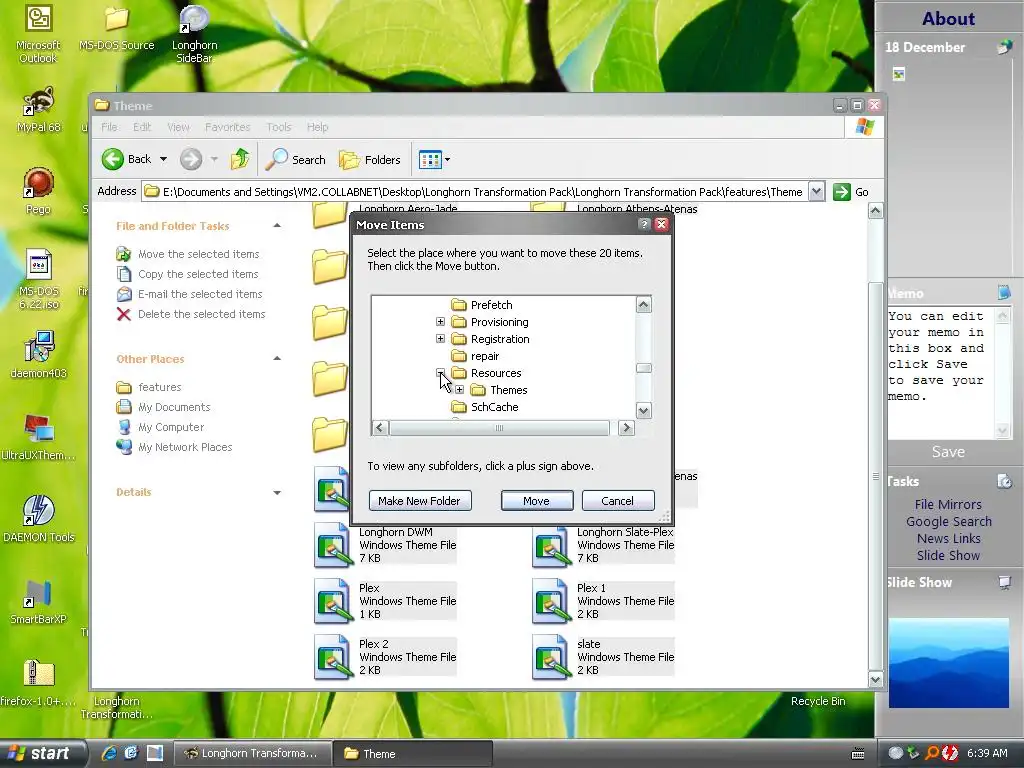Collapse the File and Folder Tasks section

click(277, 226)
